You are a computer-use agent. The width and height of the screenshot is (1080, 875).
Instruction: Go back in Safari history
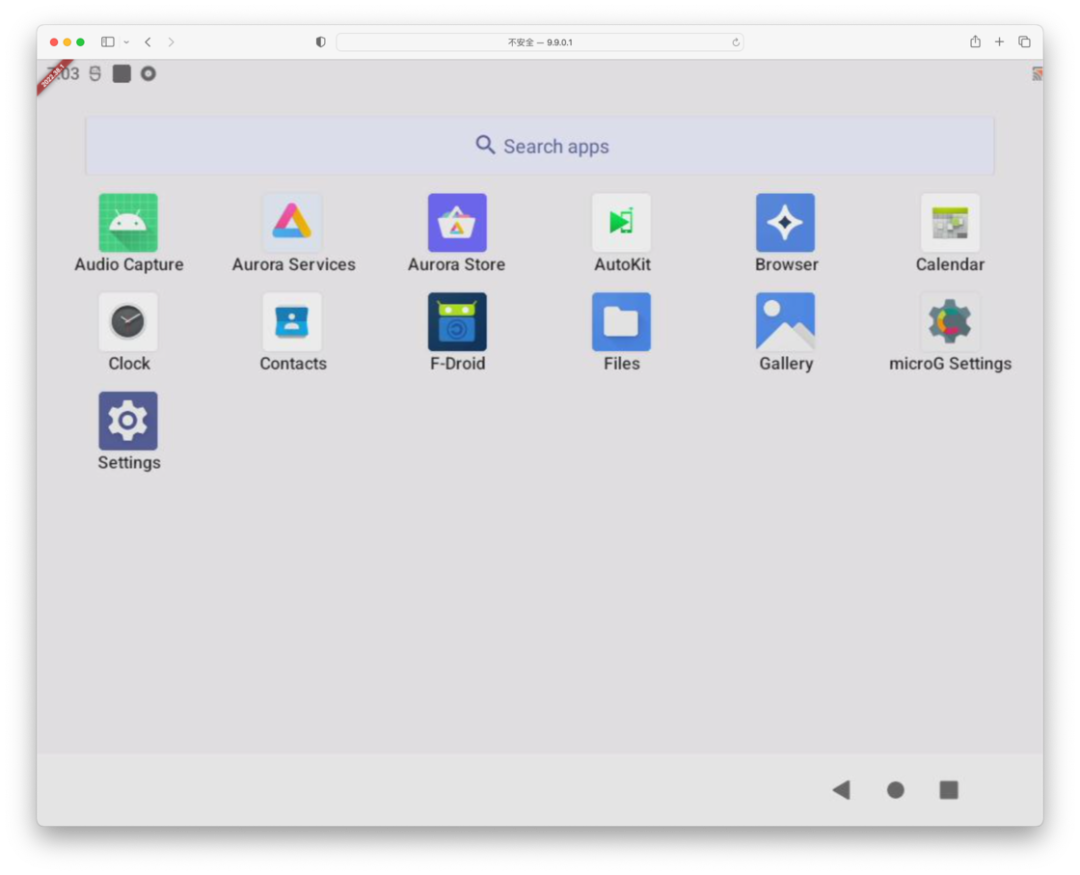tap(147, 42)
